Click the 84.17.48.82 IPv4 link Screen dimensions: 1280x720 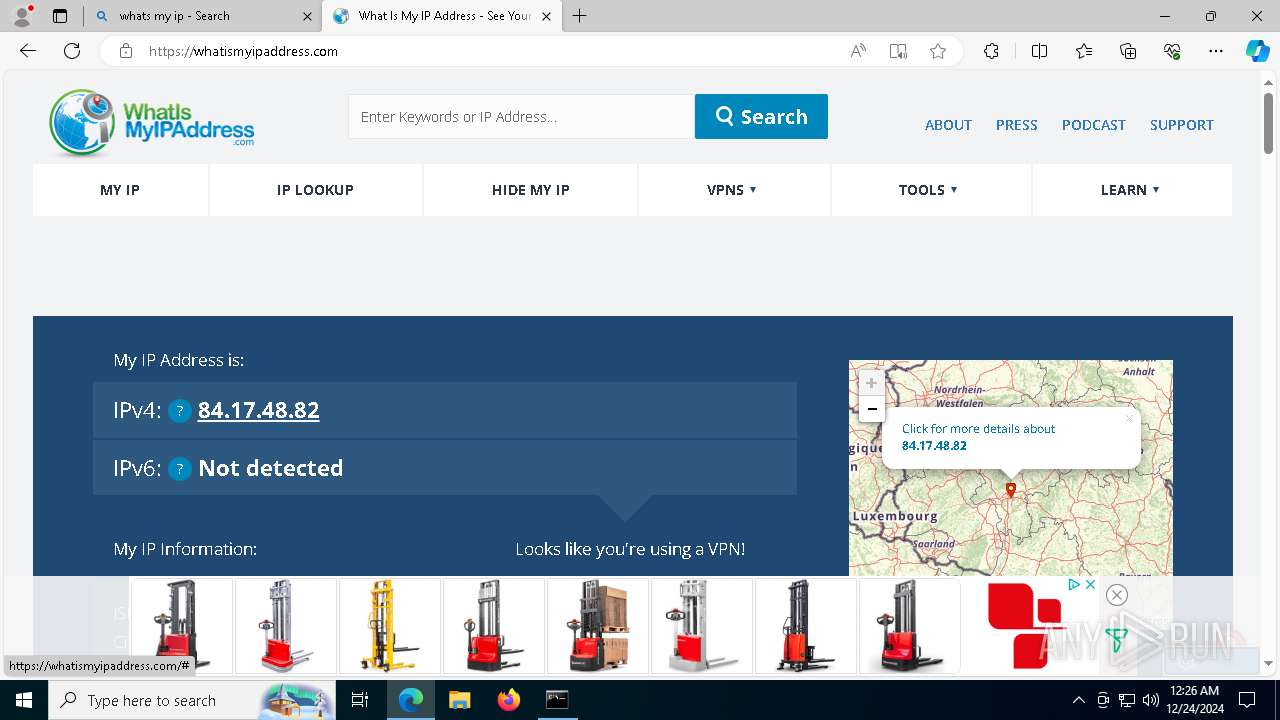(x=258, y=410)
